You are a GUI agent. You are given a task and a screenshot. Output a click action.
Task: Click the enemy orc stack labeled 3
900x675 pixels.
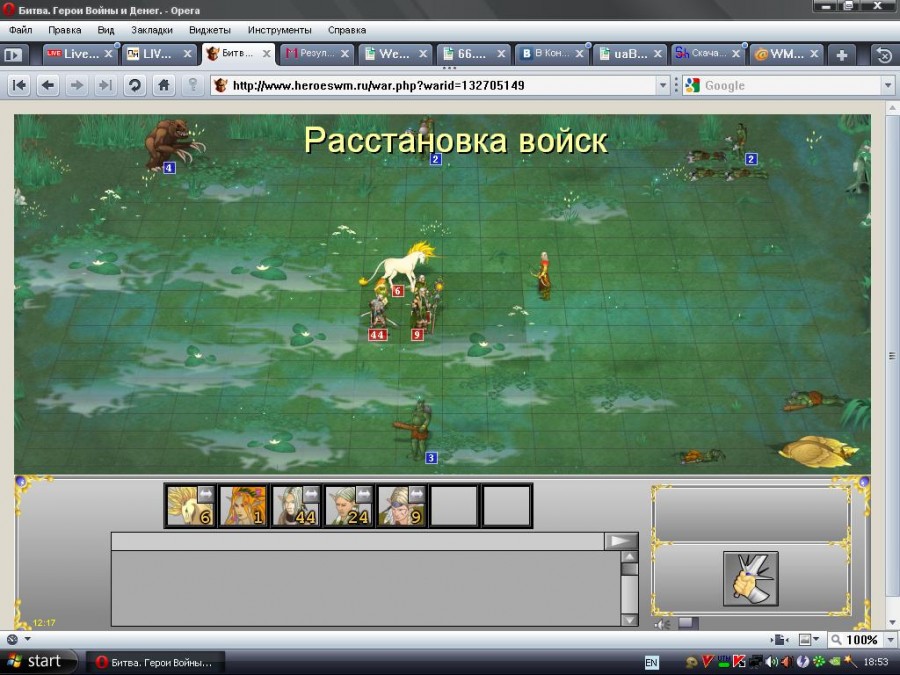point(417,429)
